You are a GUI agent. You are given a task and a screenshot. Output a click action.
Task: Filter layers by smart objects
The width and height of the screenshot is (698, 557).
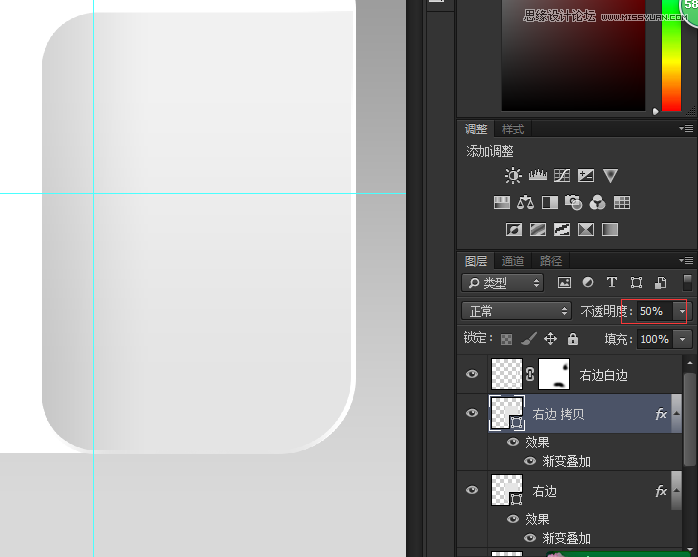[660, 283]
